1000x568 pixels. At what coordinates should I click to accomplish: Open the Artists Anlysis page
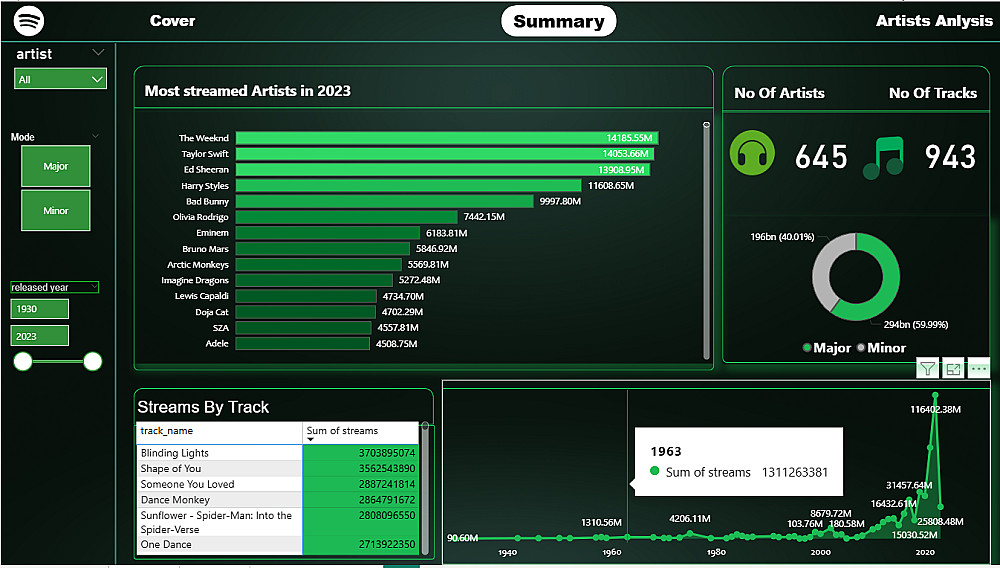tap(934, 20)
